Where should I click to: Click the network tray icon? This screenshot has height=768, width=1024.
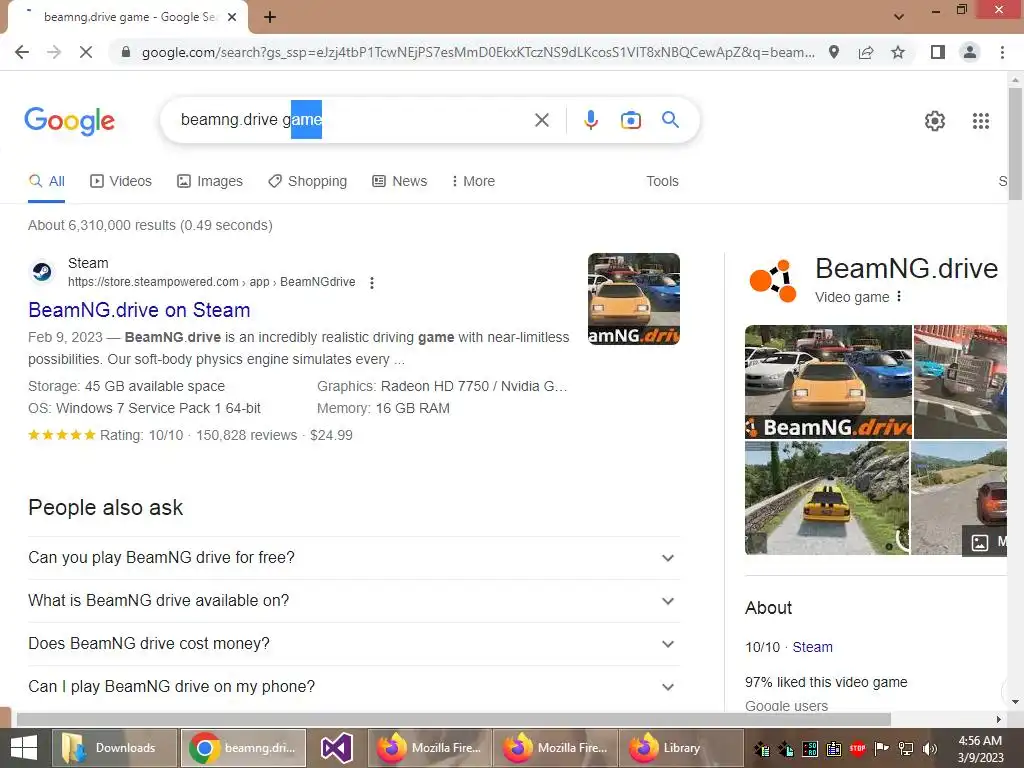(906, 749)
